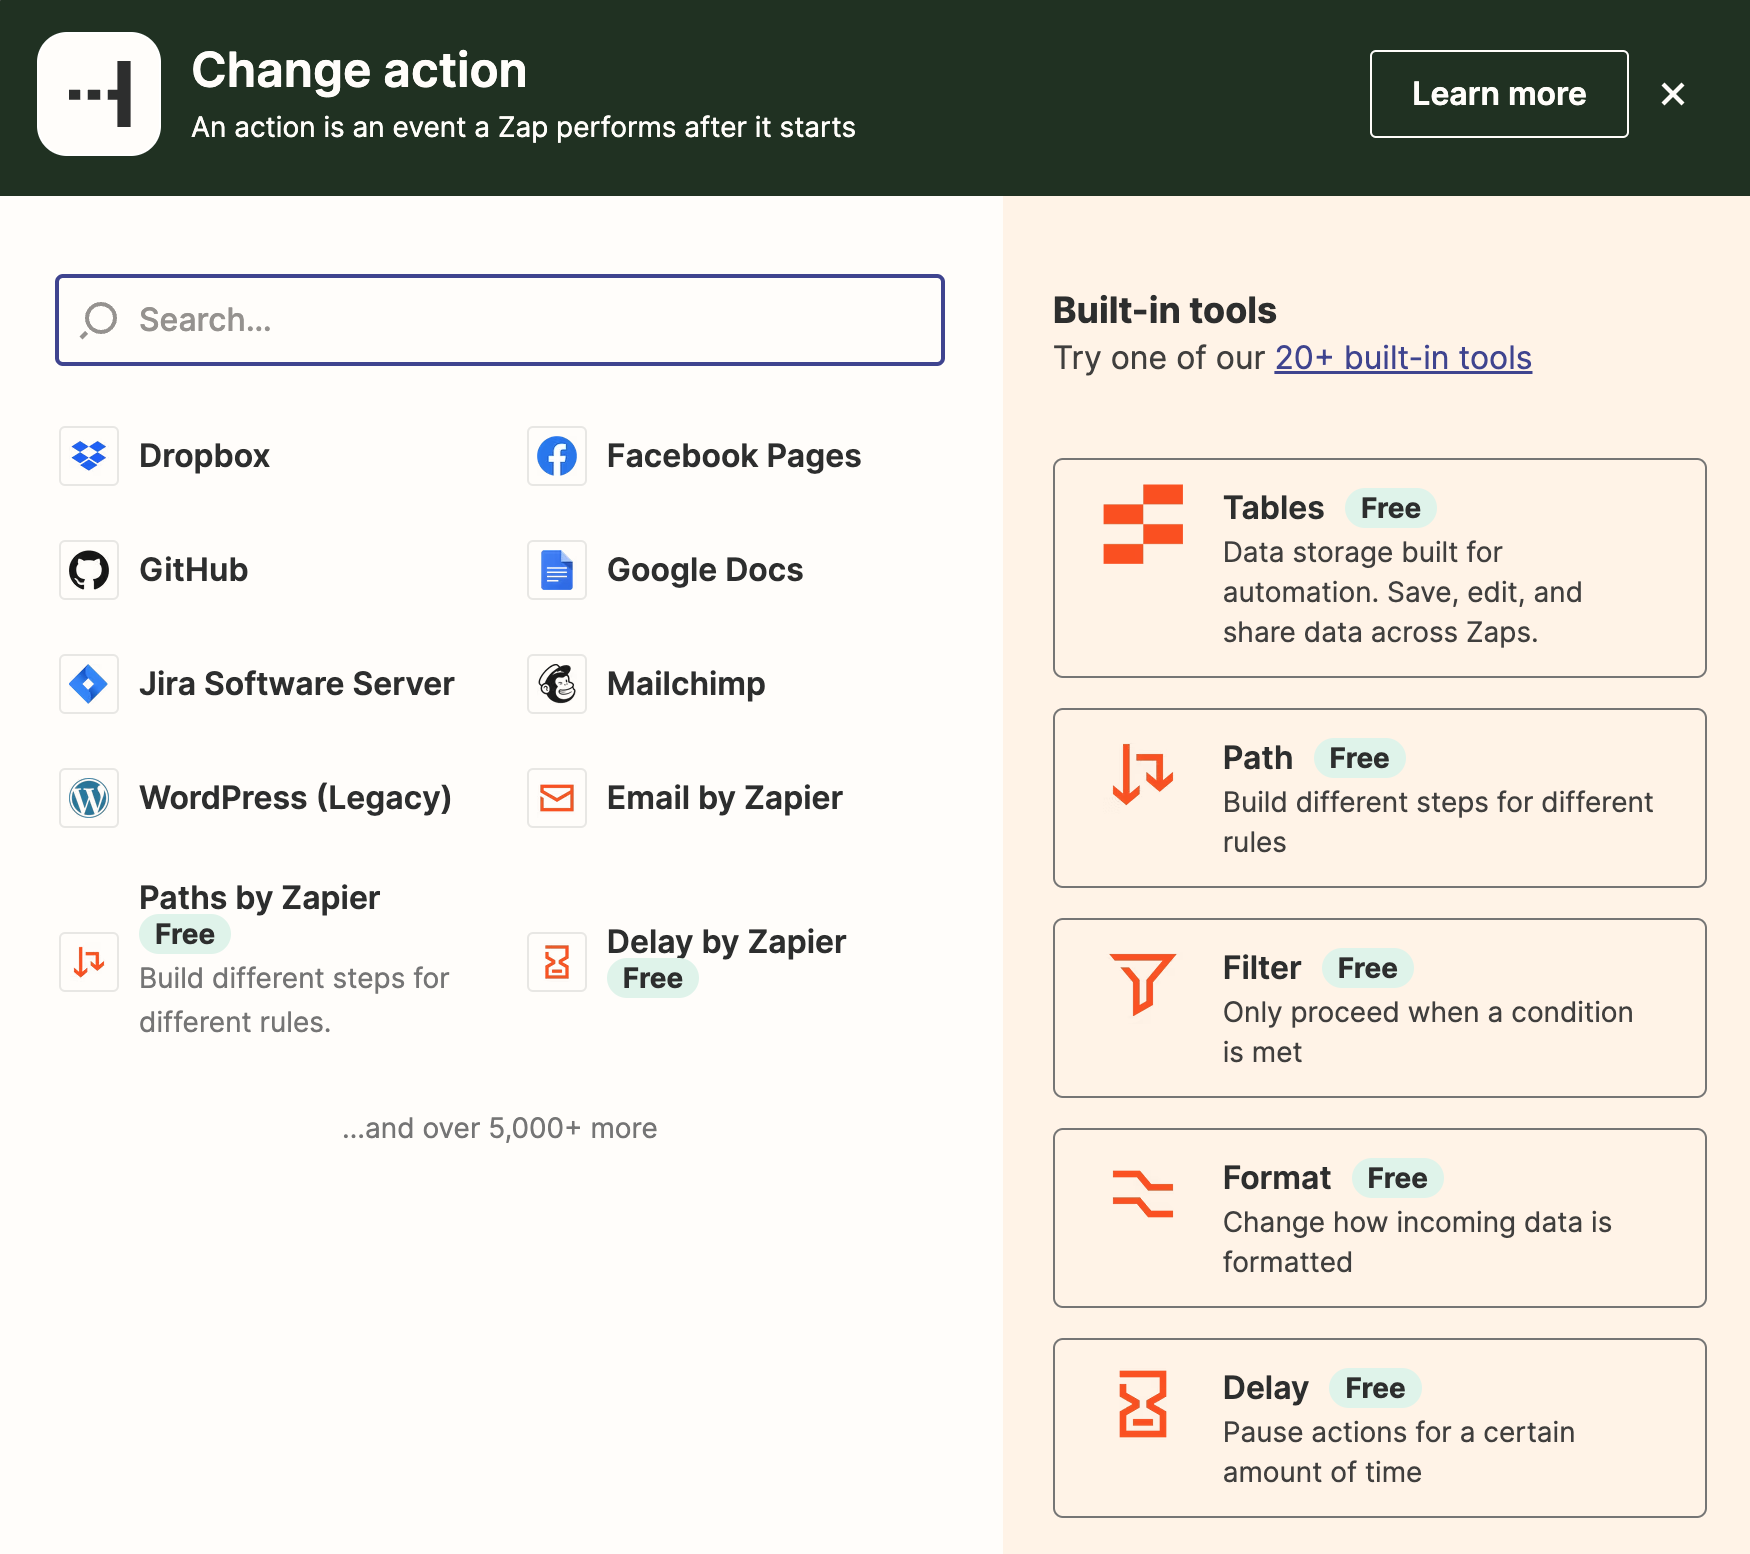
Task: Select WordPress (Legacy) label
Action: click(296, 798)
